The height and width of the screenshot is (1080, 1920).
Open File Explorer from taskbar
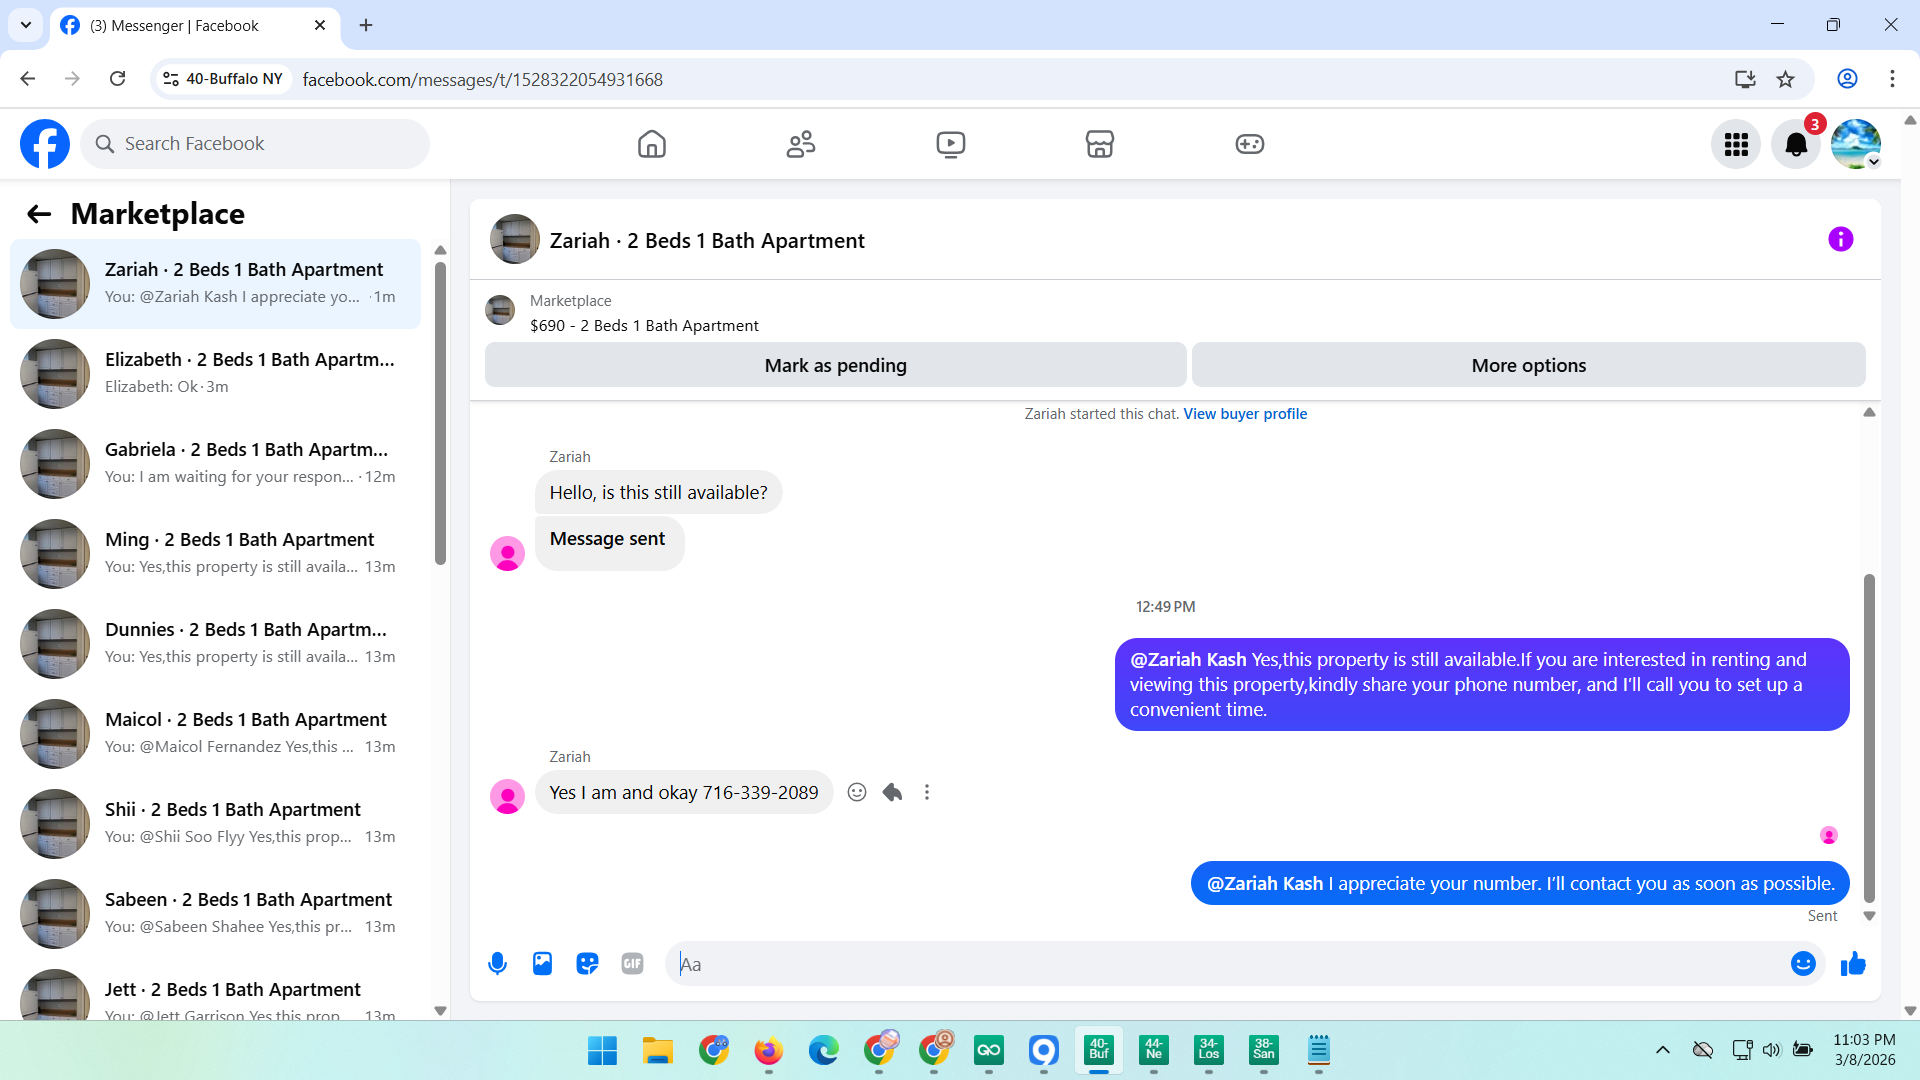[657, 1050]
